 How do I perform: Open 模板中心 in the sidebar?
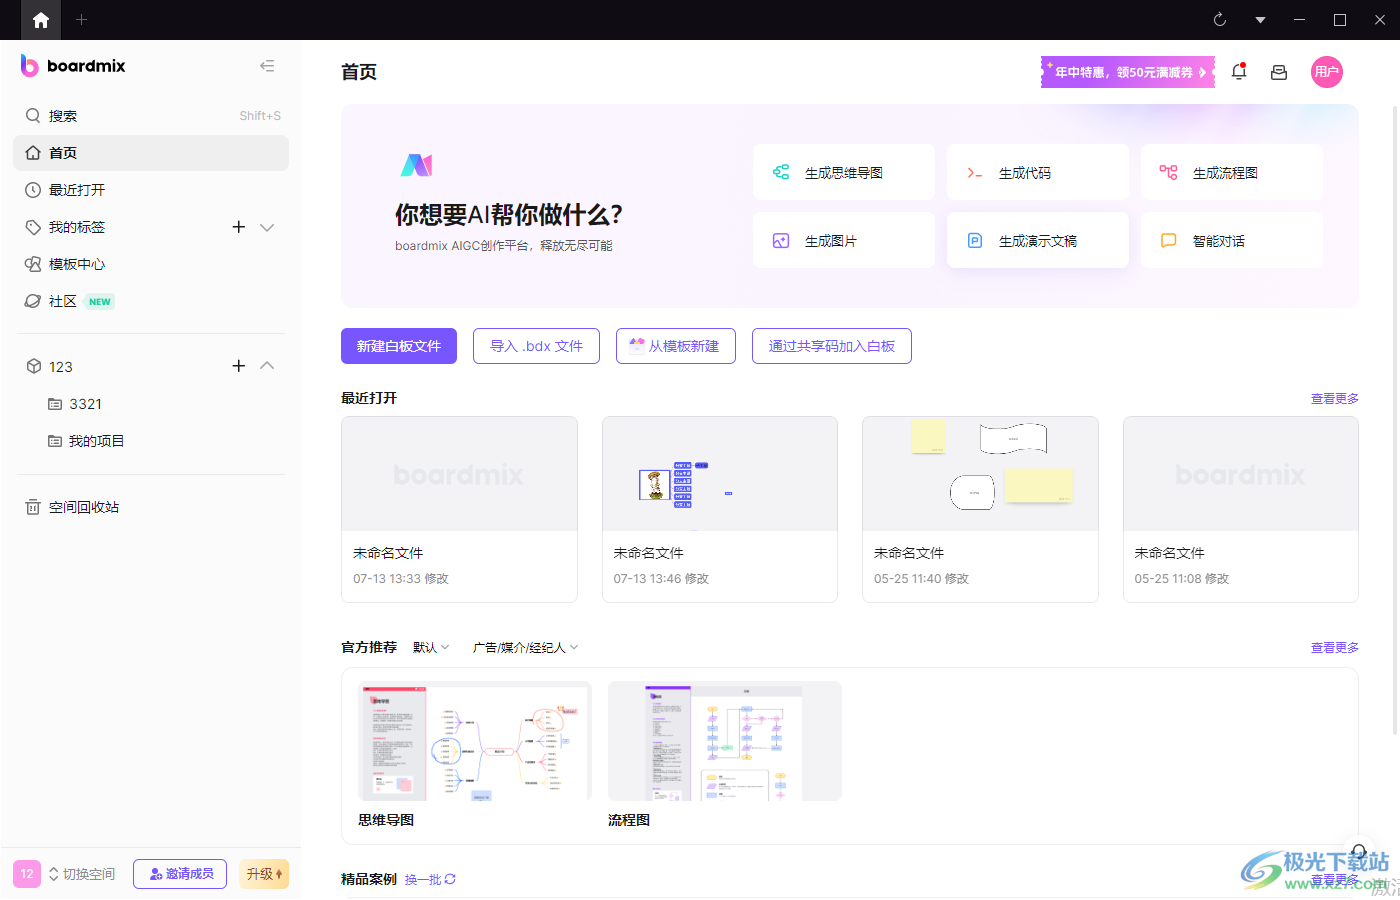click(151, 264)
